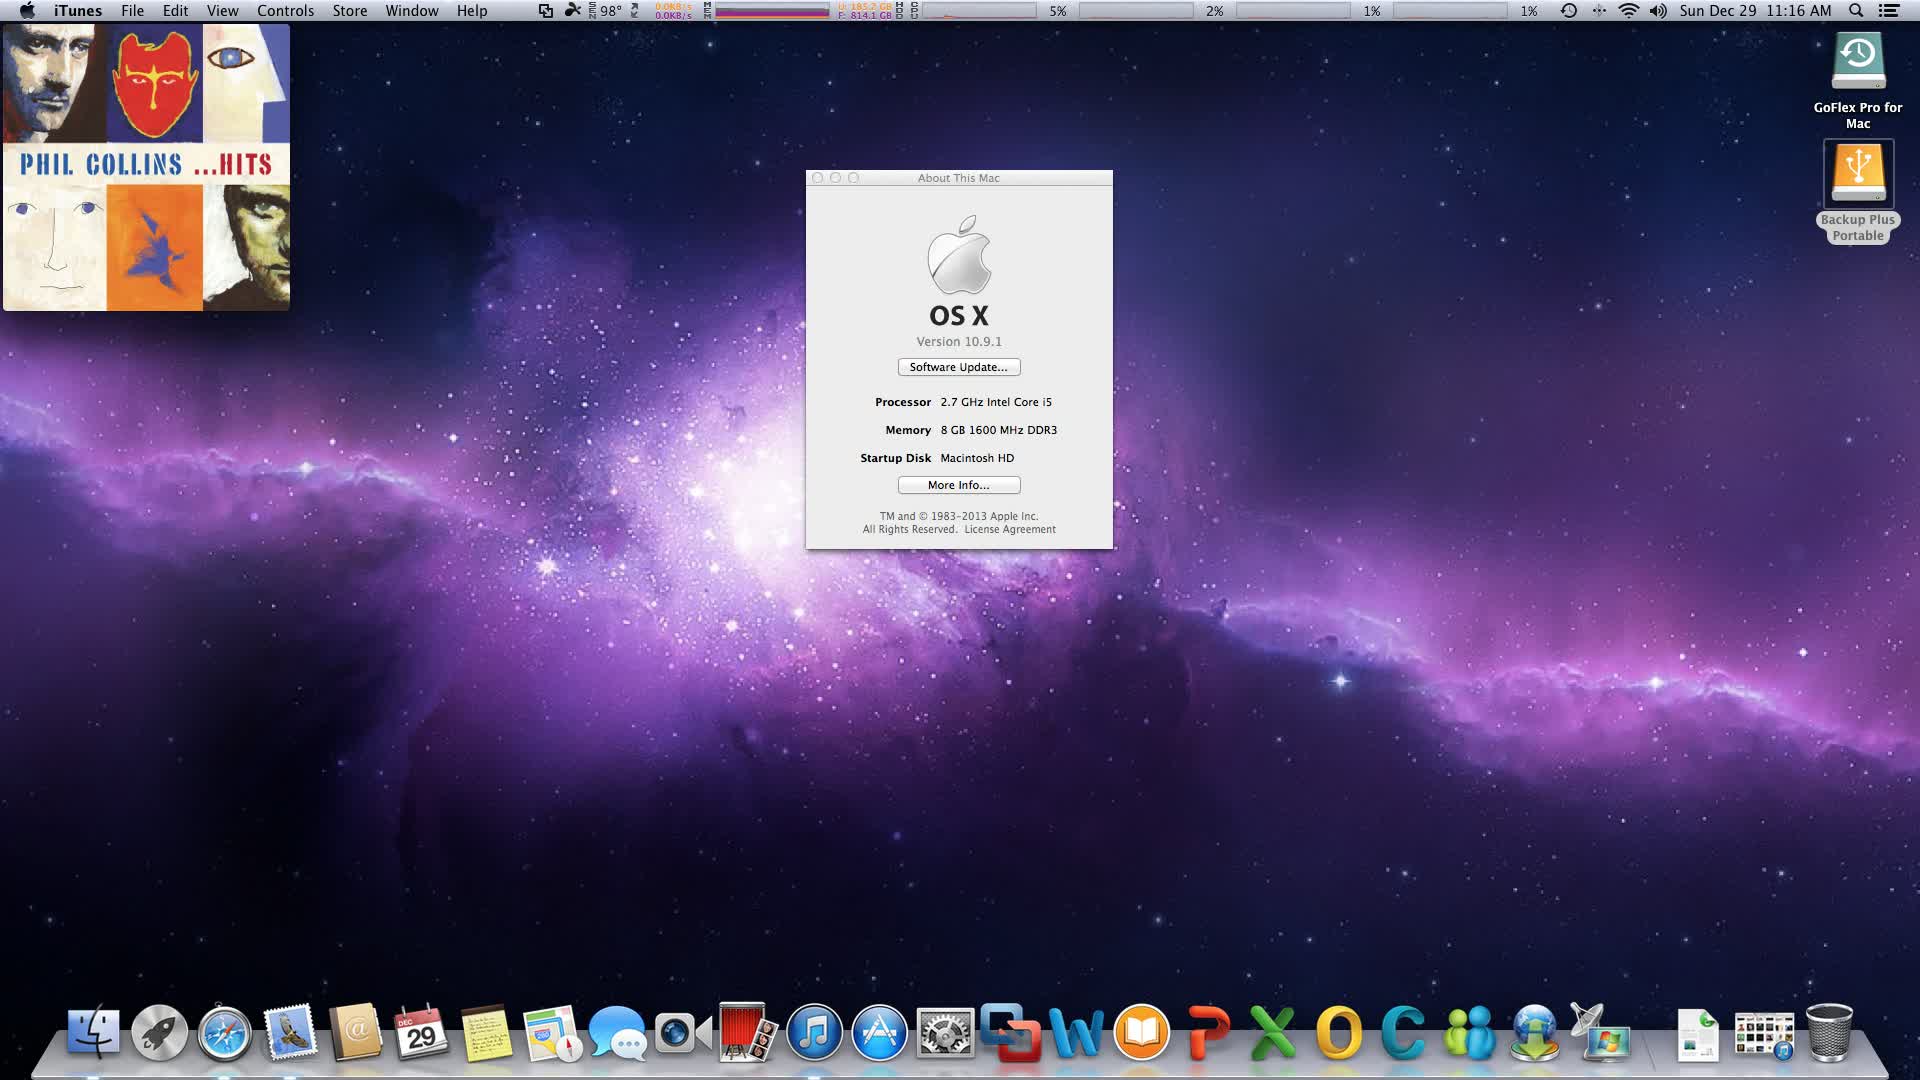Click the Software Update... button
The width and height of the screenshot is (1920, 1080).
pyautogui.click(x=958, y=367)
